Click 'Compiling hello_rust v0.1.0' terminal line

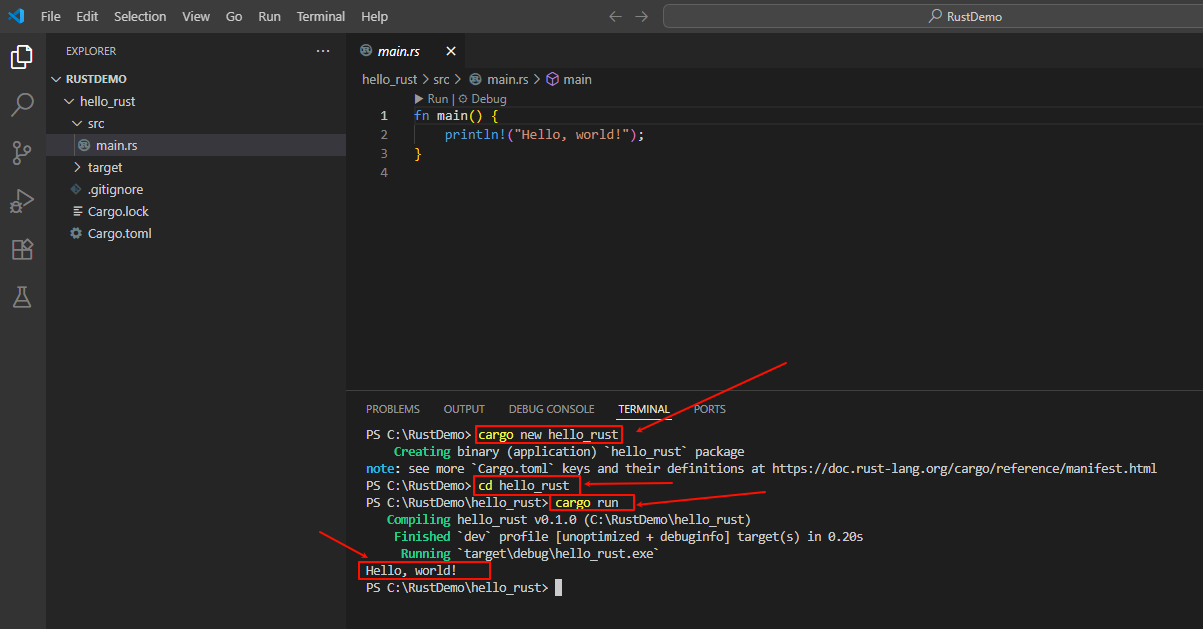(x=568, y=519)
